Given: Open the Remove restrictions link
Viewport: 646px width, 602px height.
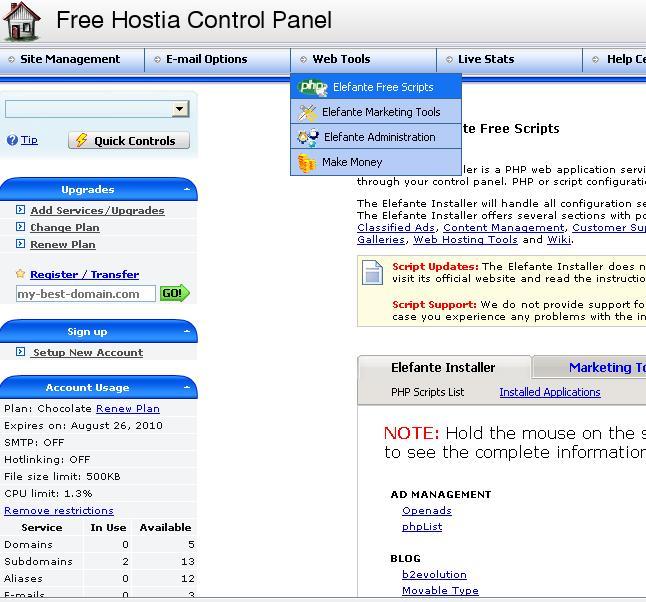Looking at the screenshot, I should [59, 511].
